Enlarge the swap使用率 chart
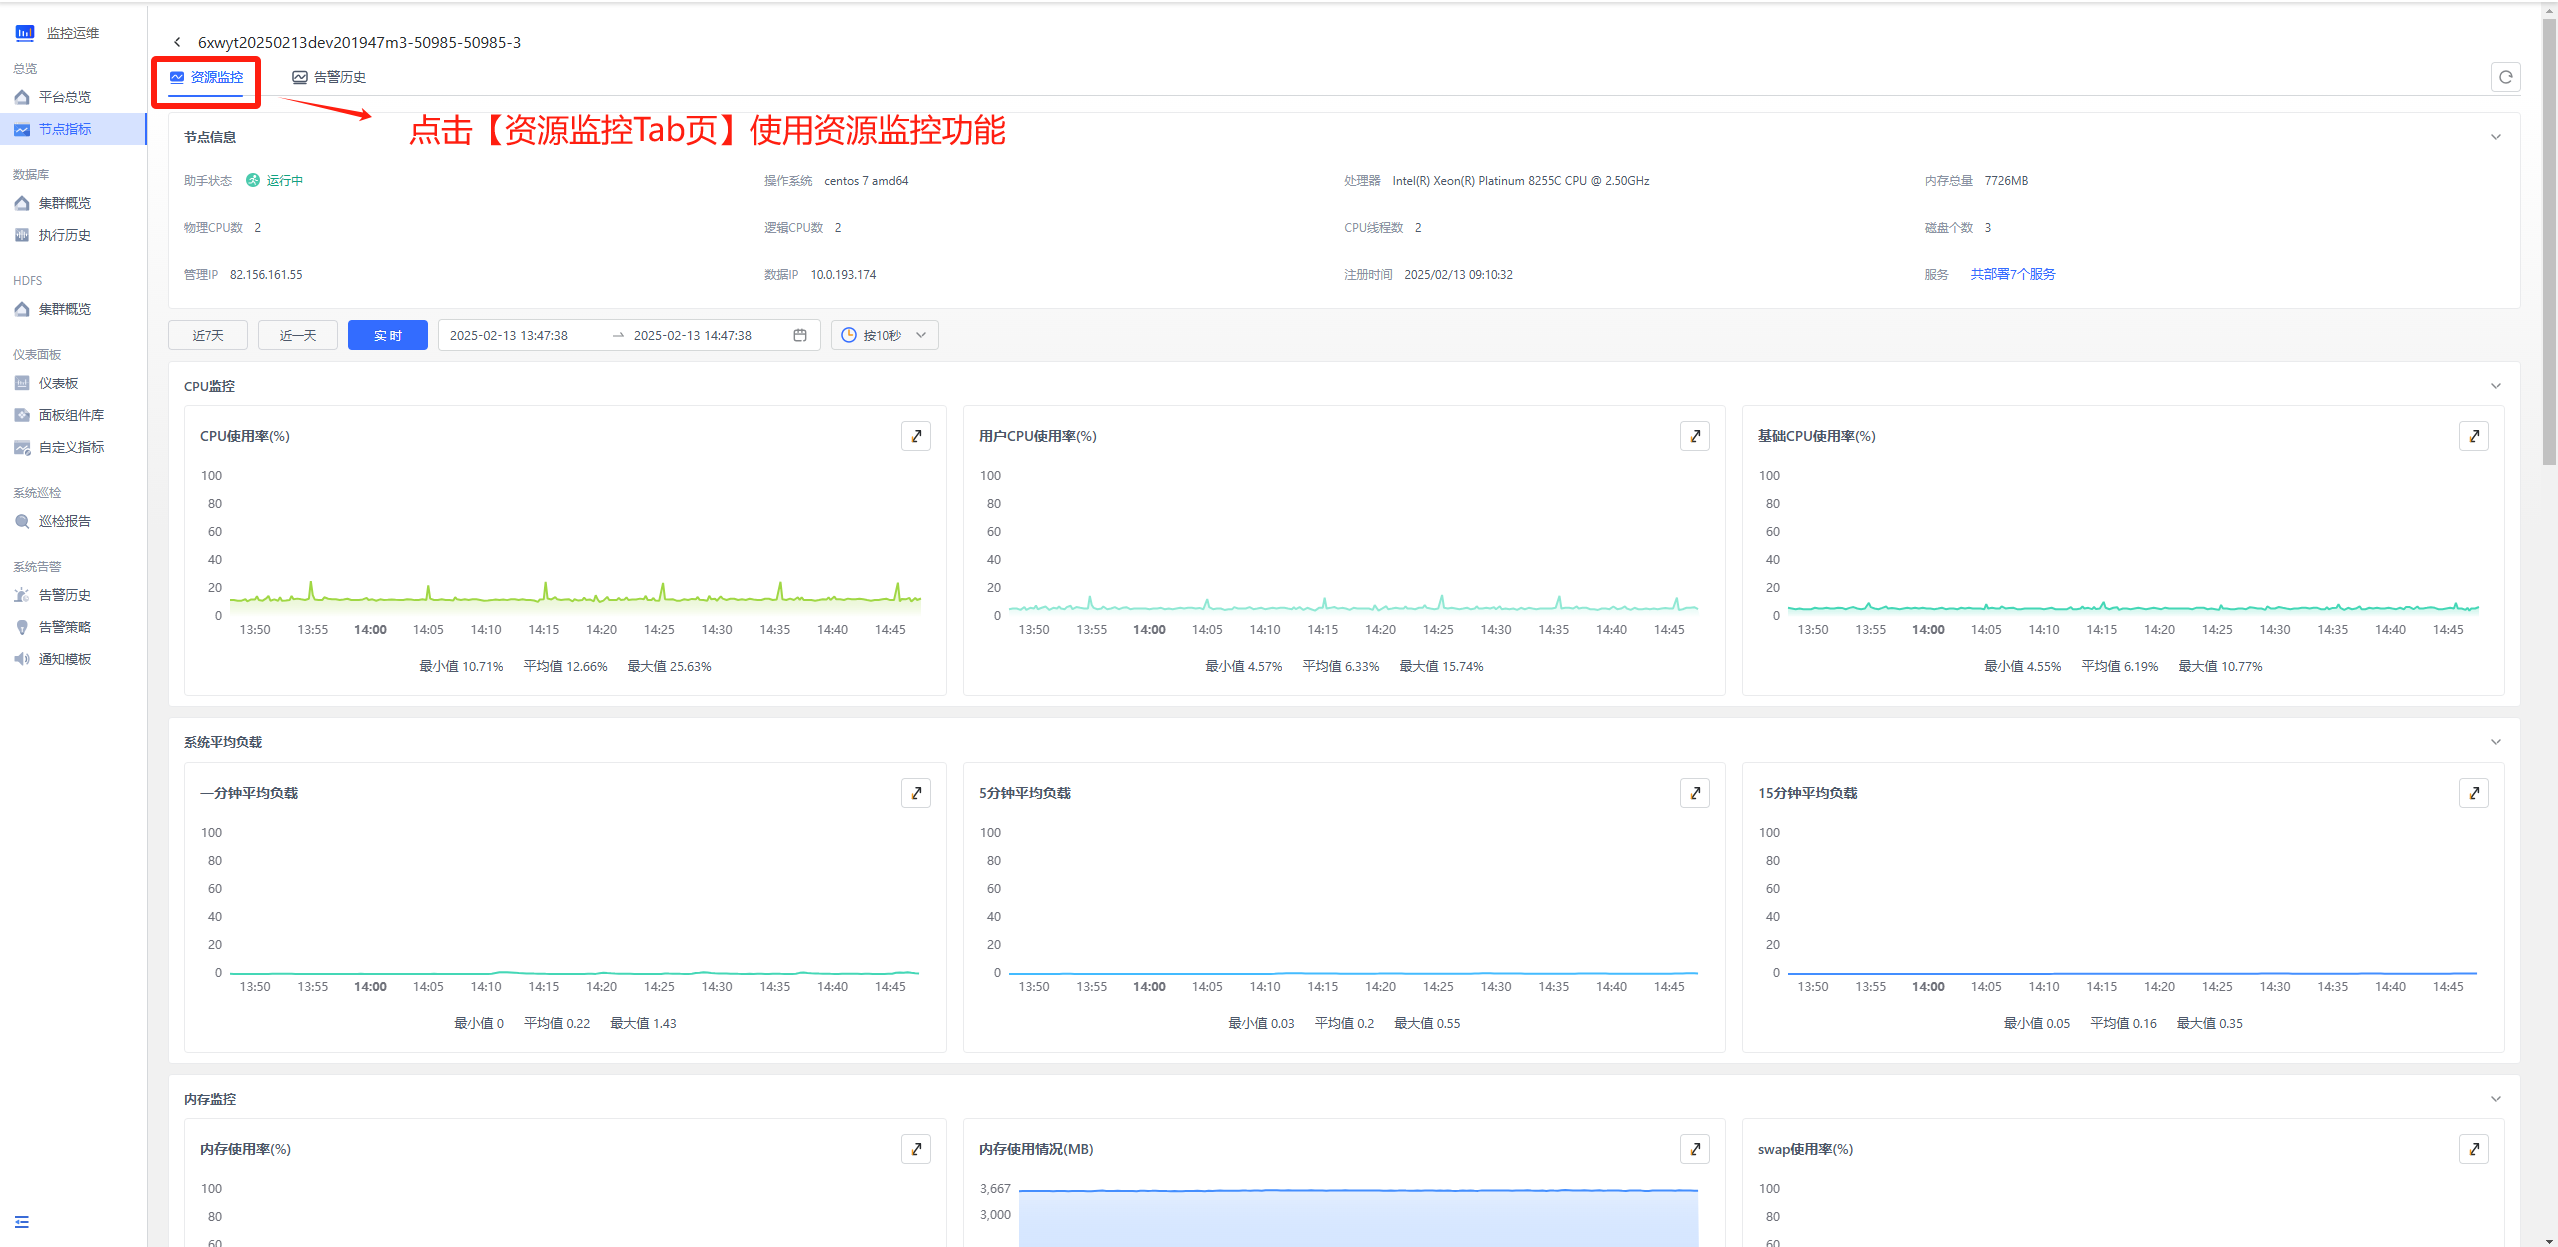Image resolution: width=2558 pixels, height=1247 pixels. click(x=2474, y=1149)
